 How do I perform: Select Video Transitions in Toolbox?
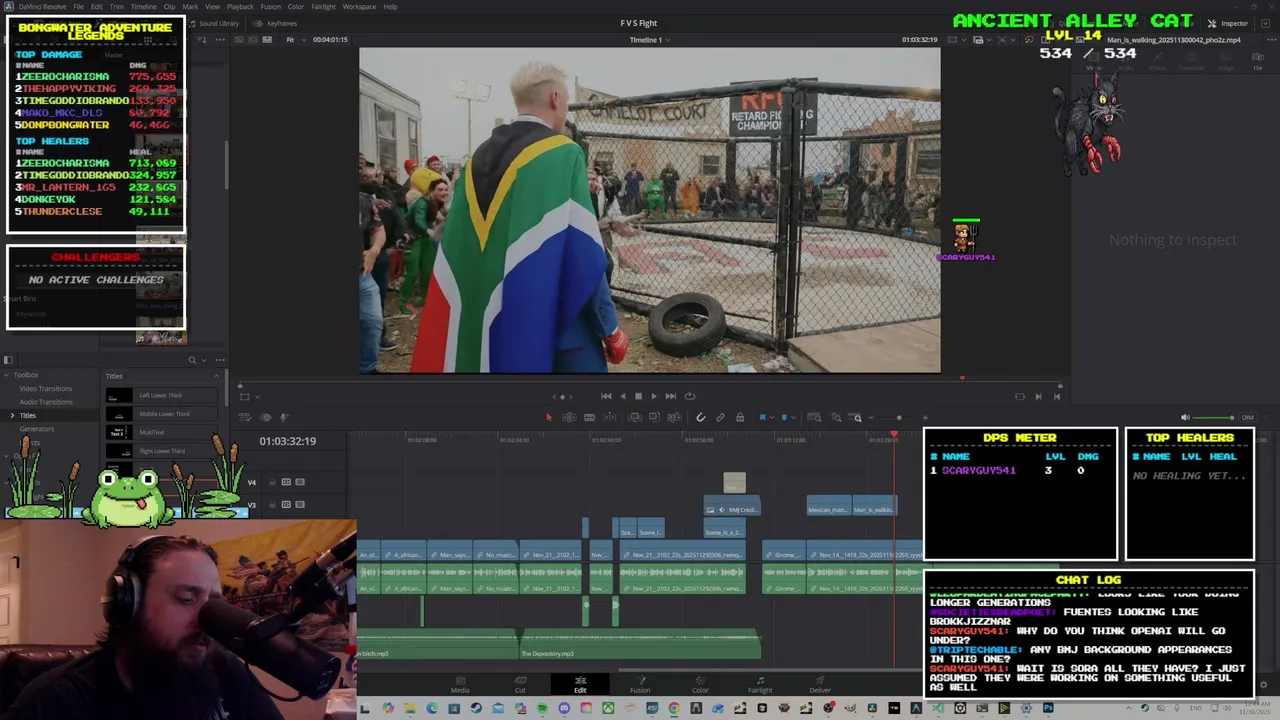(46, 388)
